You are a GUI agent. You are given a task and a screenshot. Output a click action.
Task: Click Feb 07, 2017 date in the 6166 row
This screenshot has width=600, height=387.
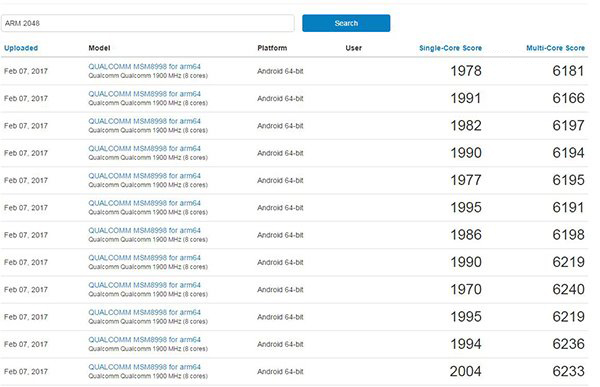26,98
